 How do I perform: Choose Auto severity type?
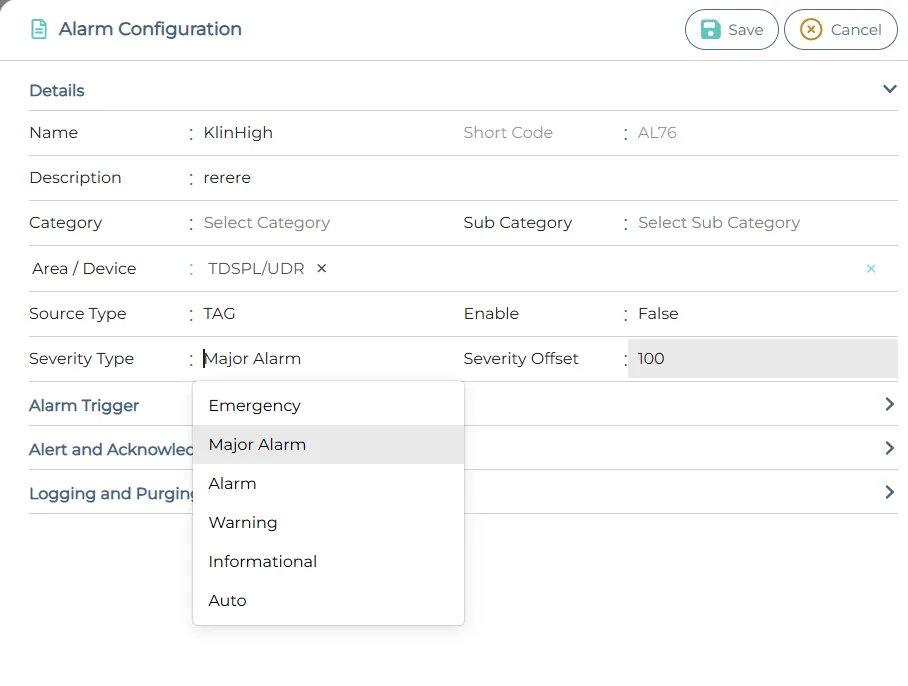(227, 601)
